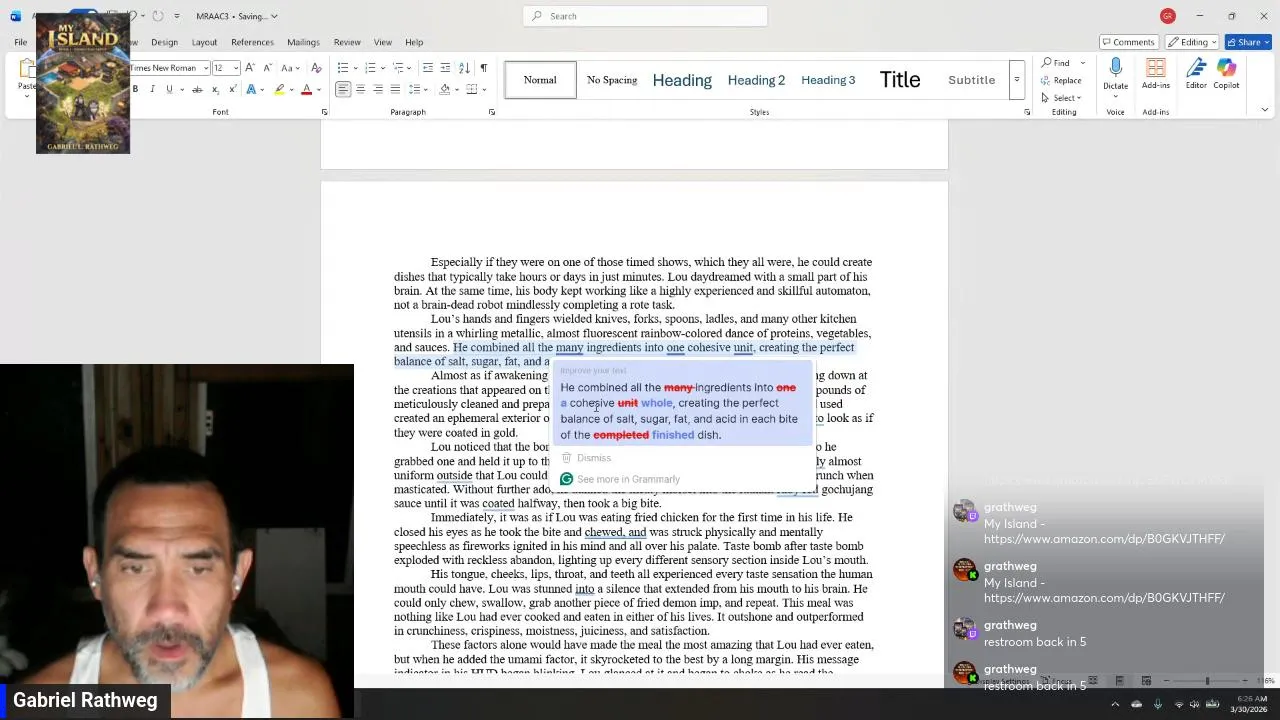The width and height of the screenshot is (1280, 720).
Task: Open Font dialog launcher
Action: point(324,112)
